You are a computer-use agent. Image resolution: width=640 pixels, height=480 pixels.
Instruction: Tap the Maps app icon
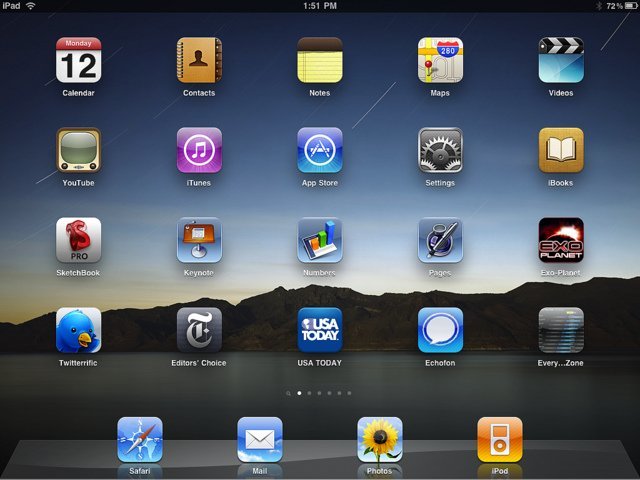(440, 60)
